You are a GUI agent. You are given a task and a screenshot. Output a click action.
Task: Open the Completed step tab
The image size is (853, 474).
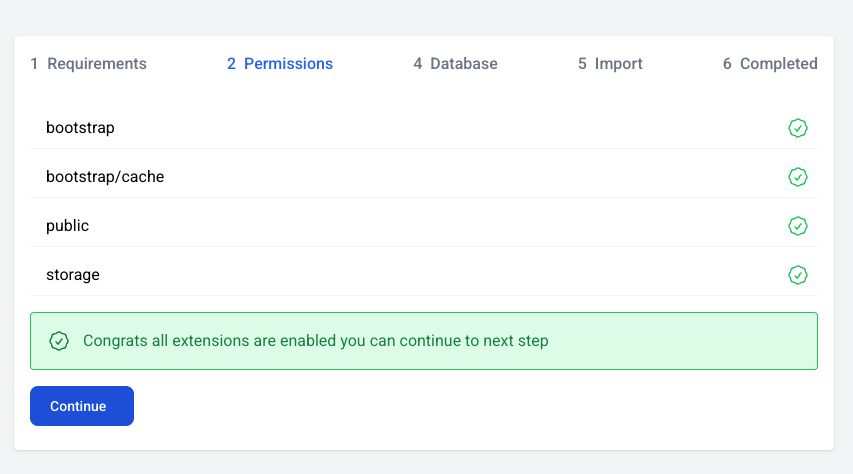tap(770, 64)
